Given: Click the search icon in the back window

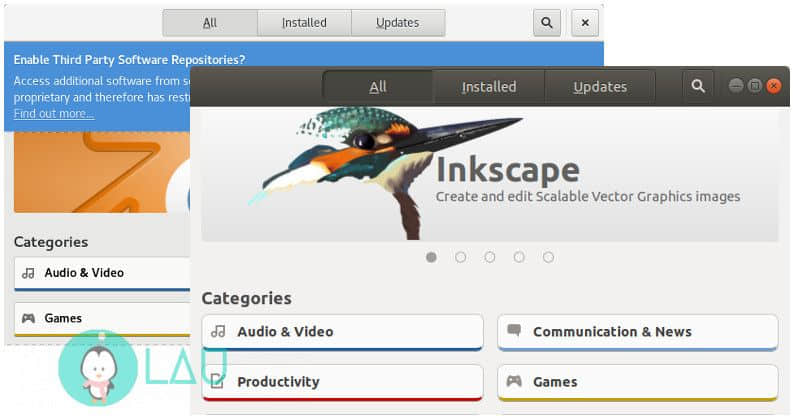Looking at the screenshot, I should [547, 23].
